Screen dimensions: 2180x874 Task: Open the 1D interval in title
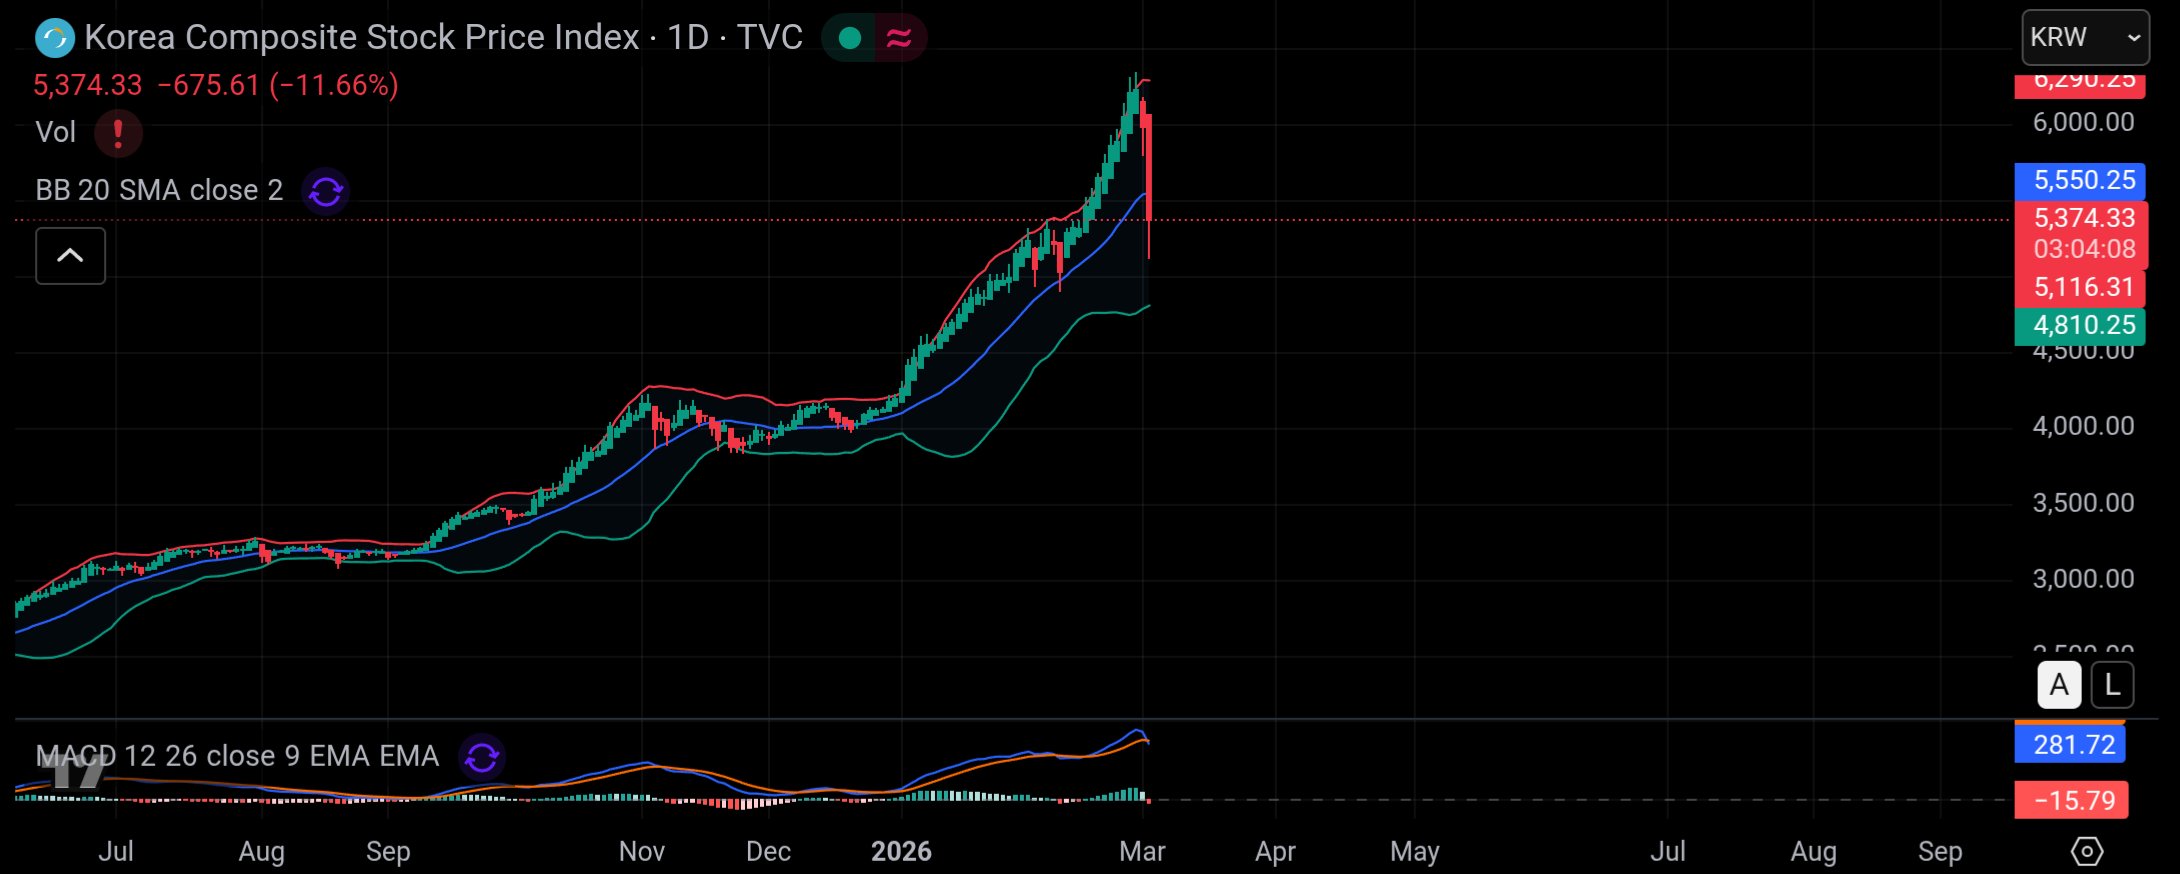click(687, 38)
